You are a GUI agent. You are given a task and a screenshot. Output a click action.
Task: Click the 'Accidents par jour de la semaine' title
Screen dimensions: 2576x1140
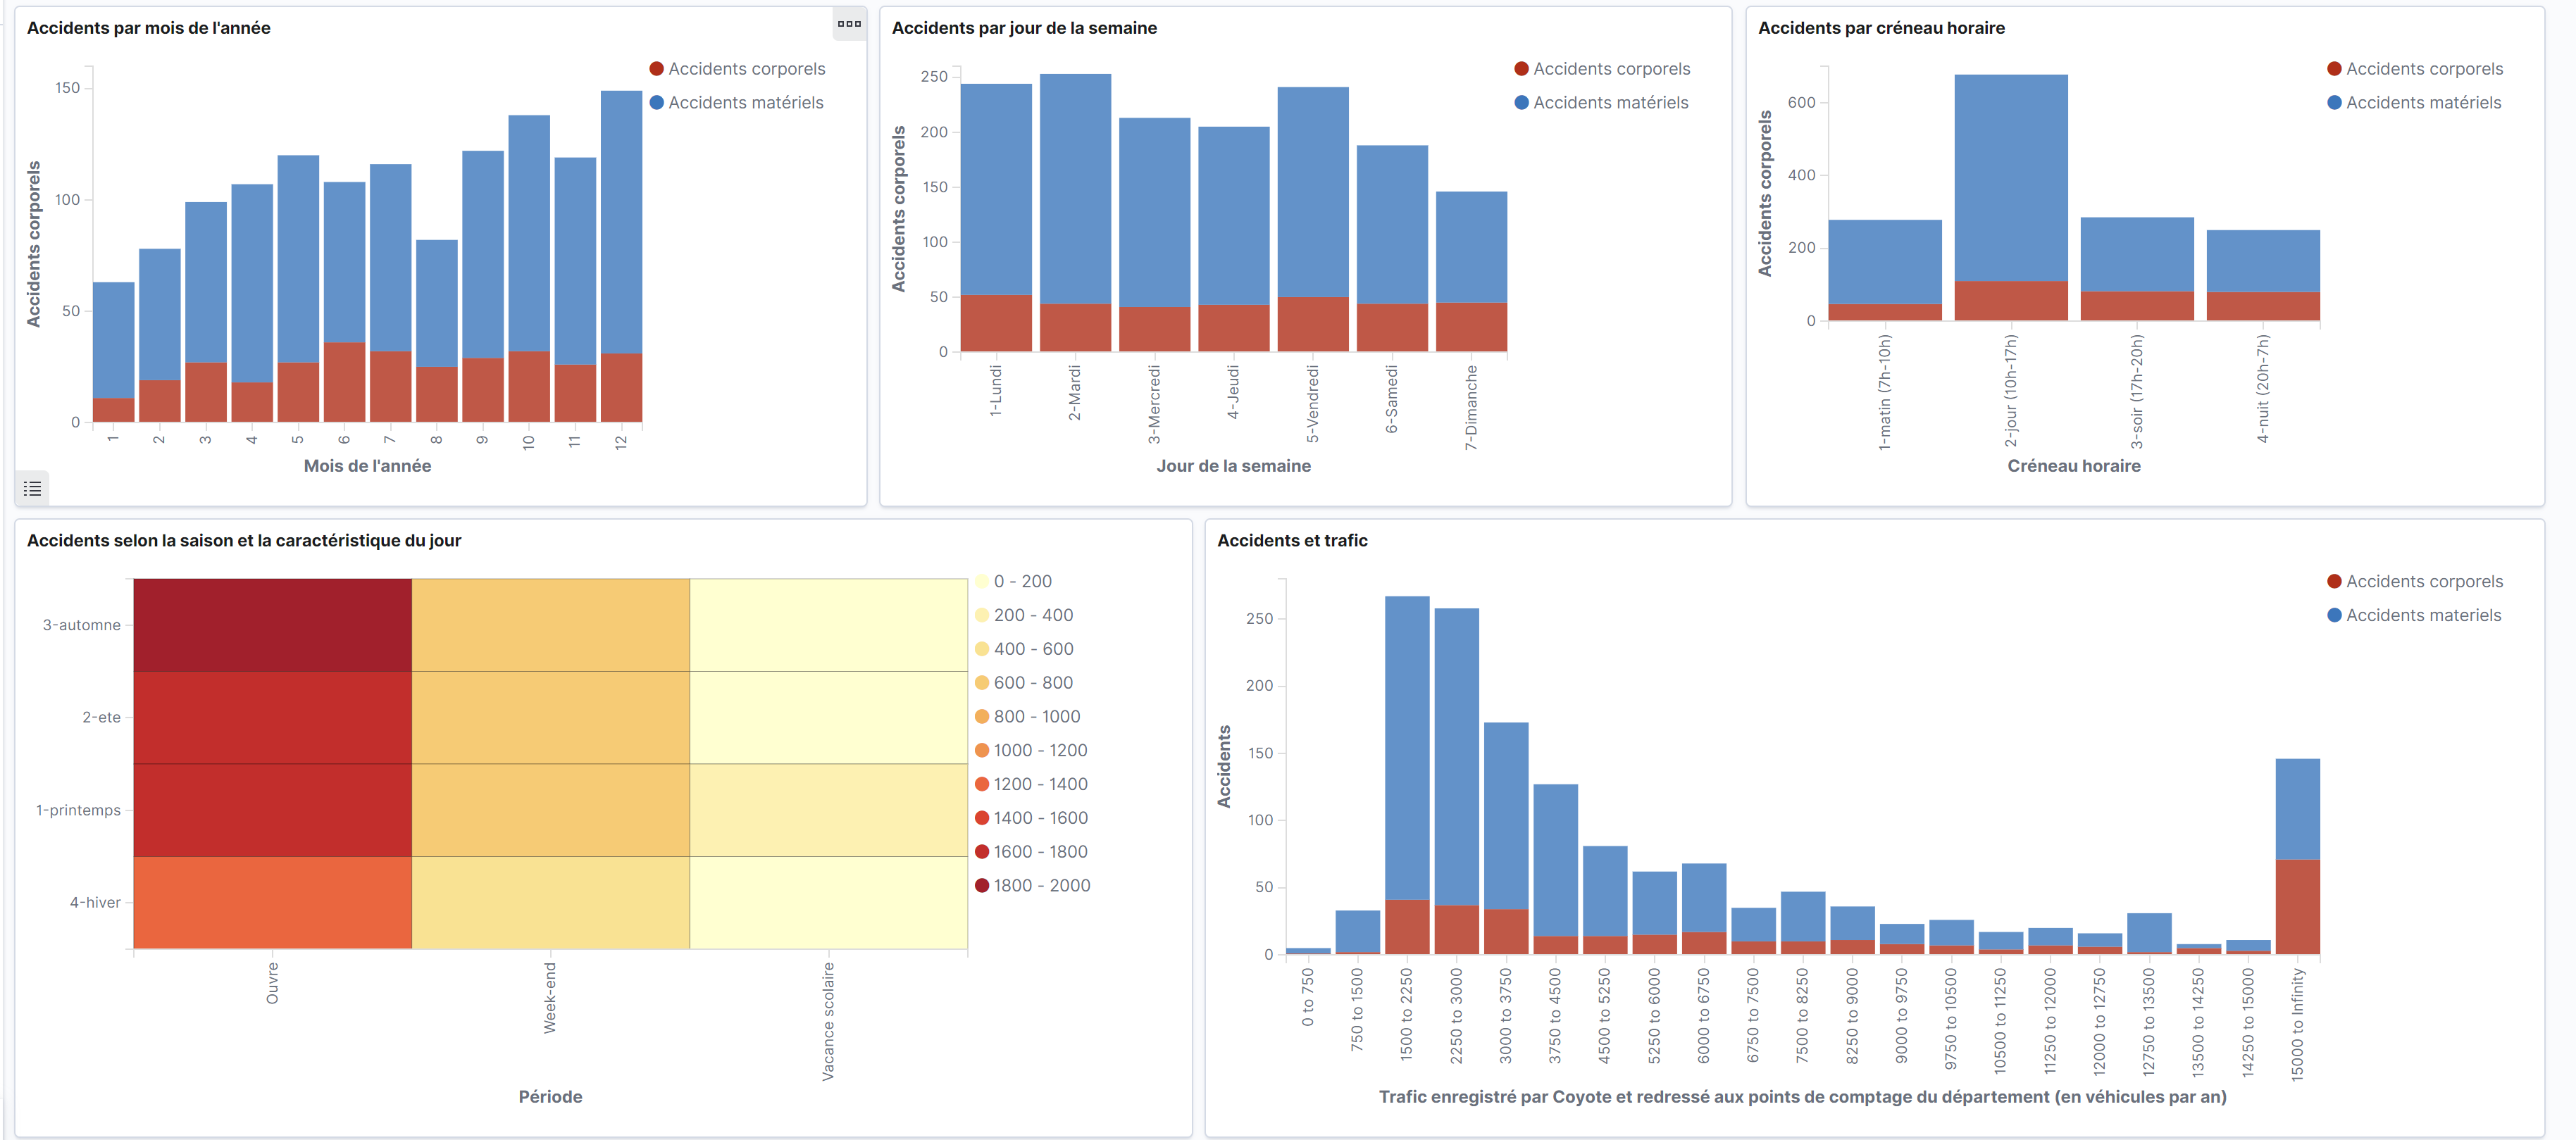tap(1024, 28)
